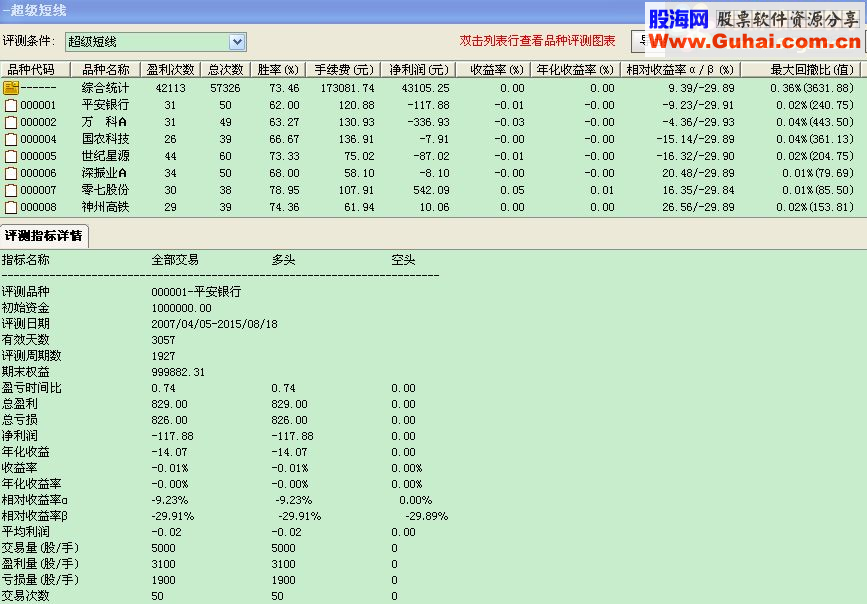Sort by the 总次数 column header
867x604 pixels.
coord(226,70)
